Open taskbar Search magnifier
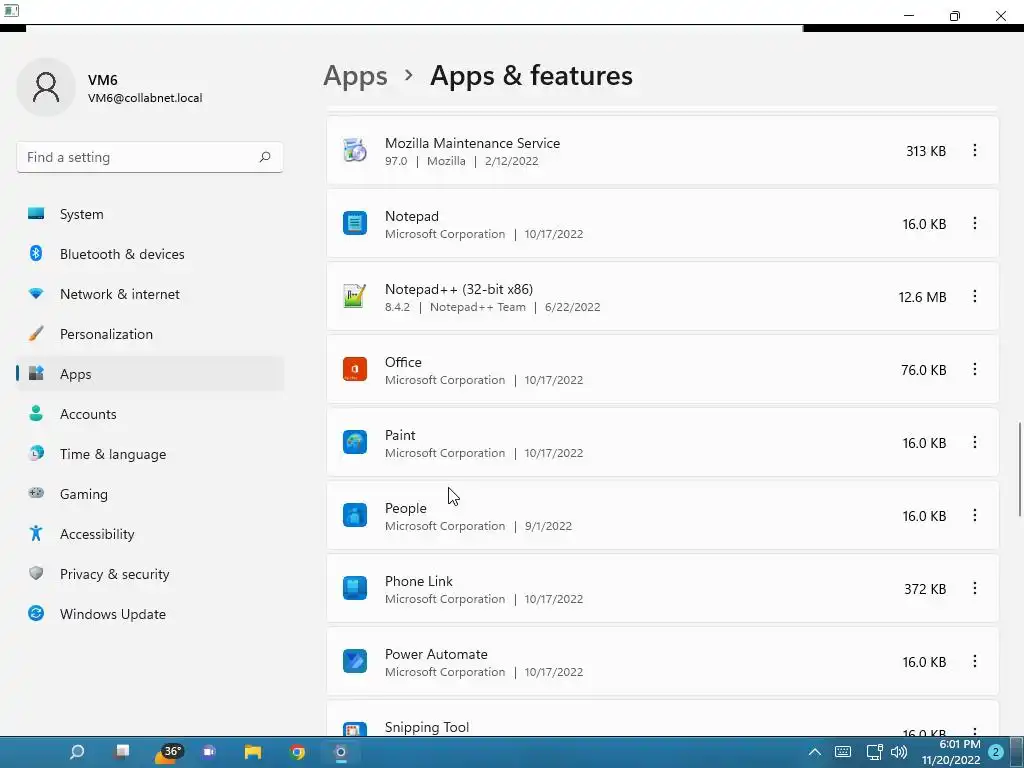 [77, 752]
